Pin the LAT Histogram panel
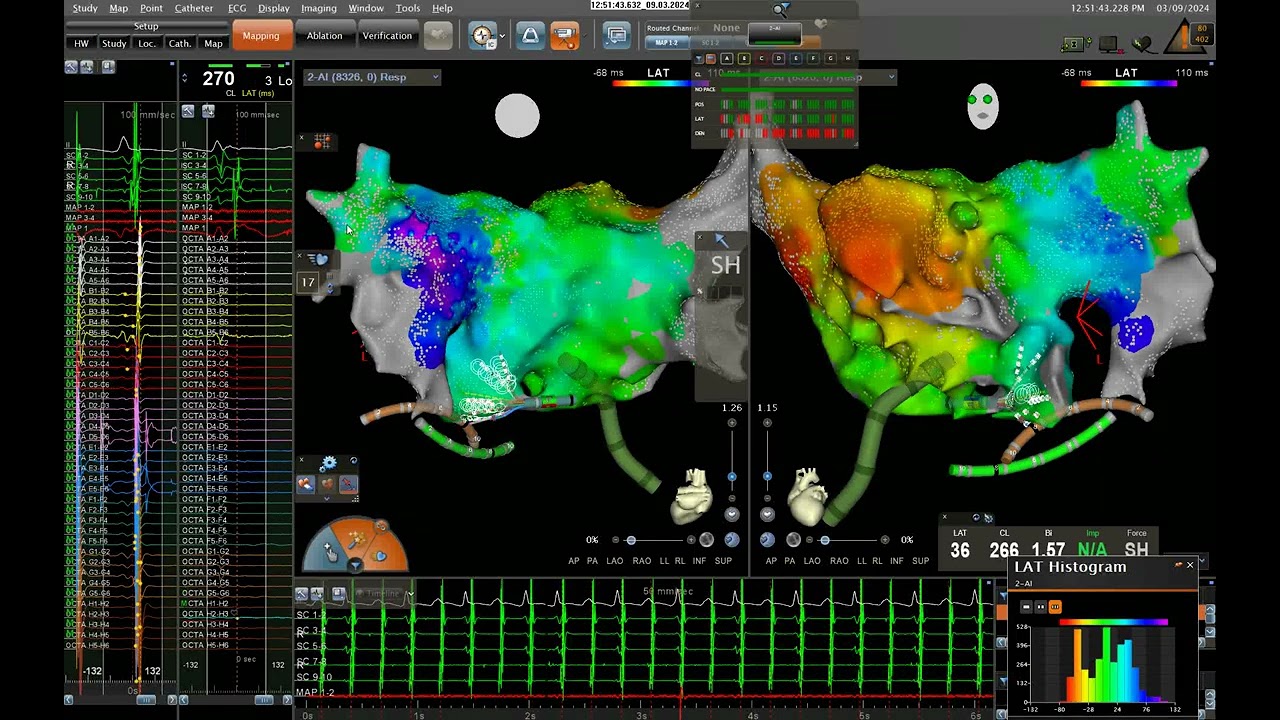Image resolution: width=1280 pixels, height=720 pixels. point(1178,566)
